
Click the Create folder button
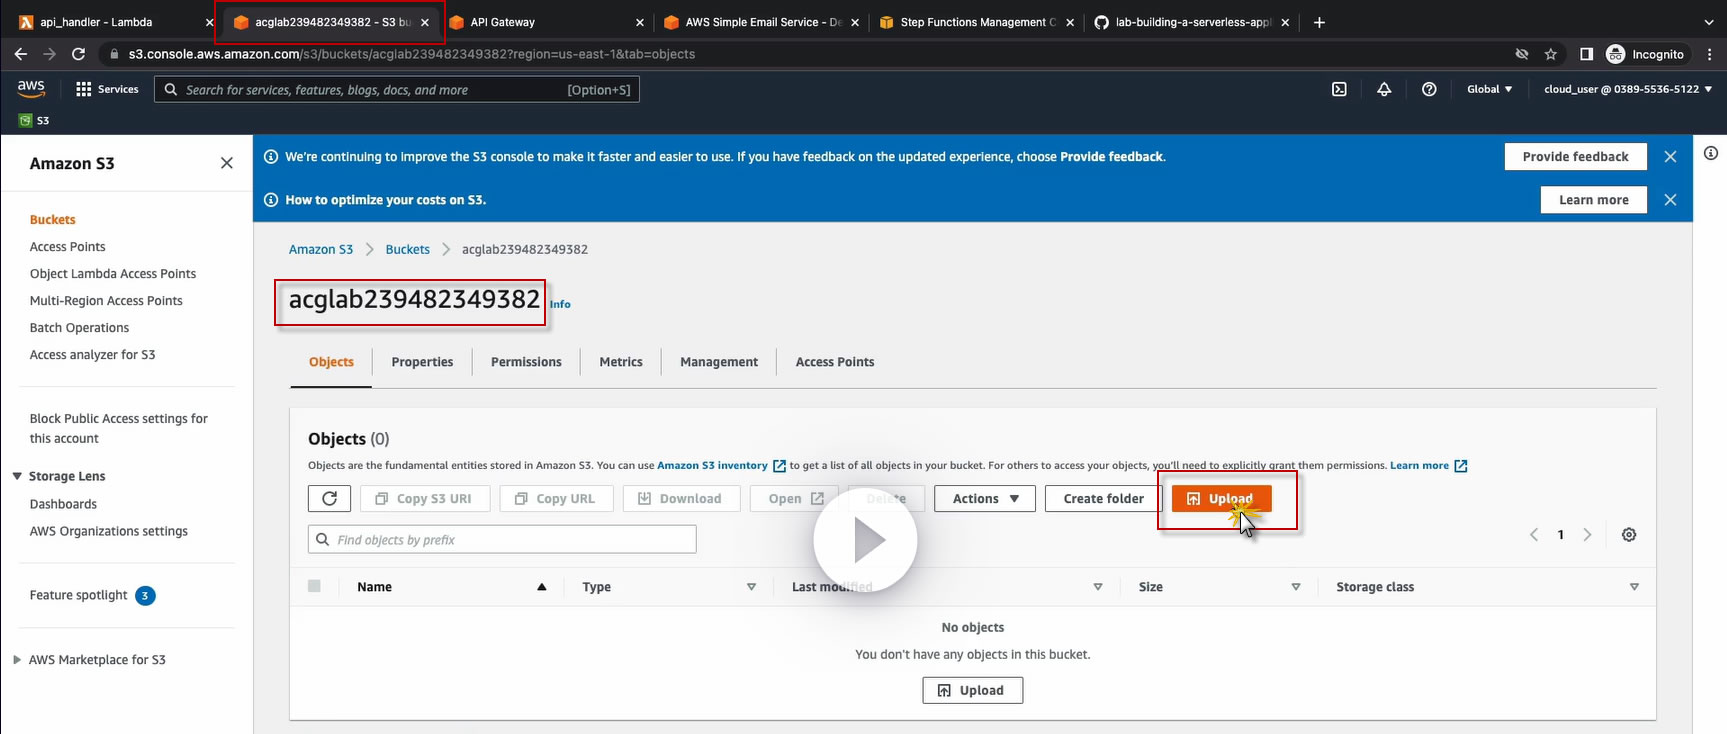click(x=1103, y=498)
